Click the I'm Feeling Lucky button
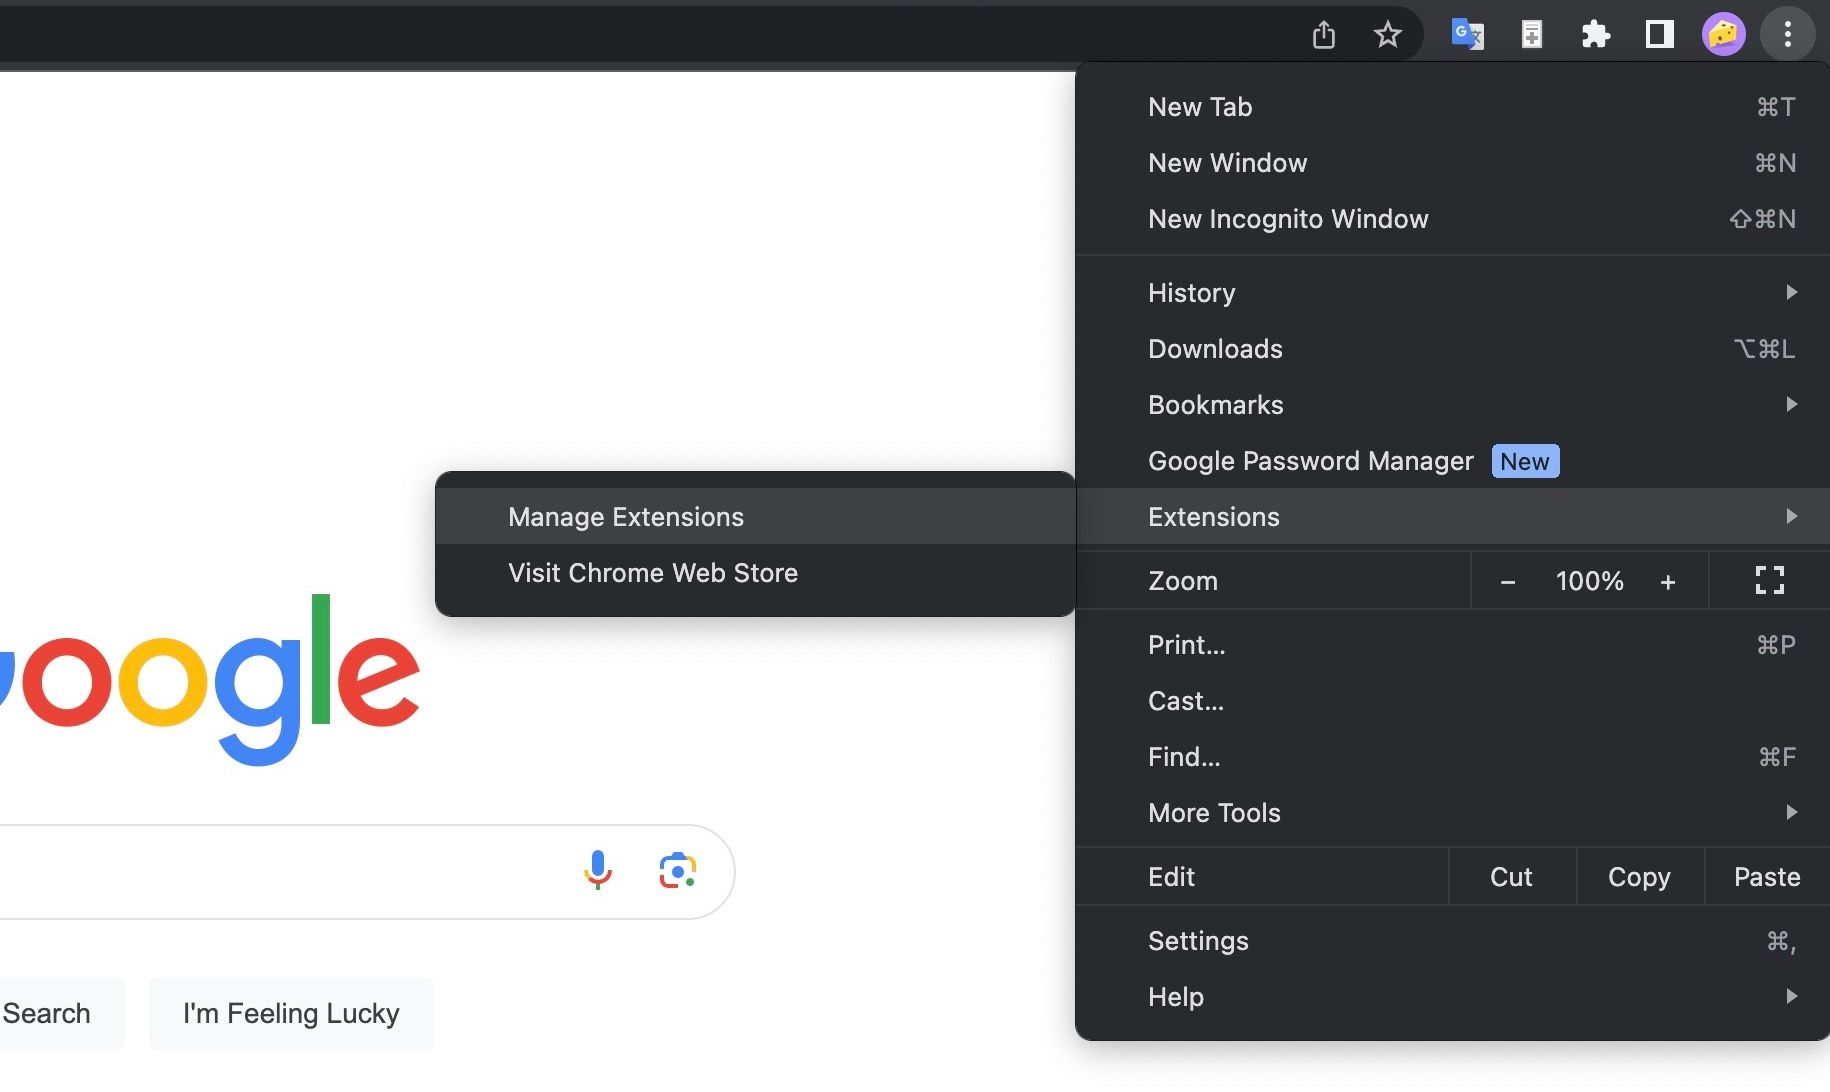1830x1092 pixels. (x=291, y=1013)
